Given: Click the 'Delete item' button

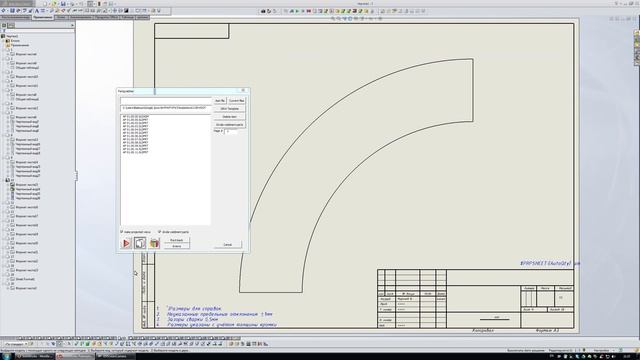Looking at the screenshot, I should (x=229, y=116).
